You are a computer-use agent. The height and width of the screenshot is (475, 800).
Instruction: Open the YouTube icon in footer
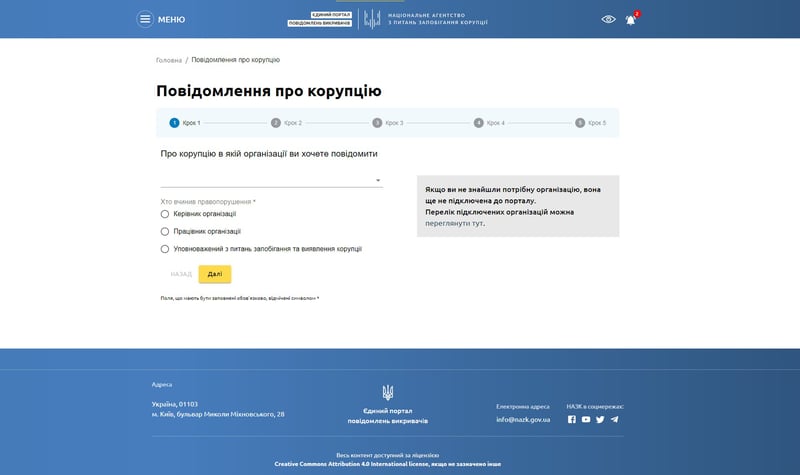[586, 419]
